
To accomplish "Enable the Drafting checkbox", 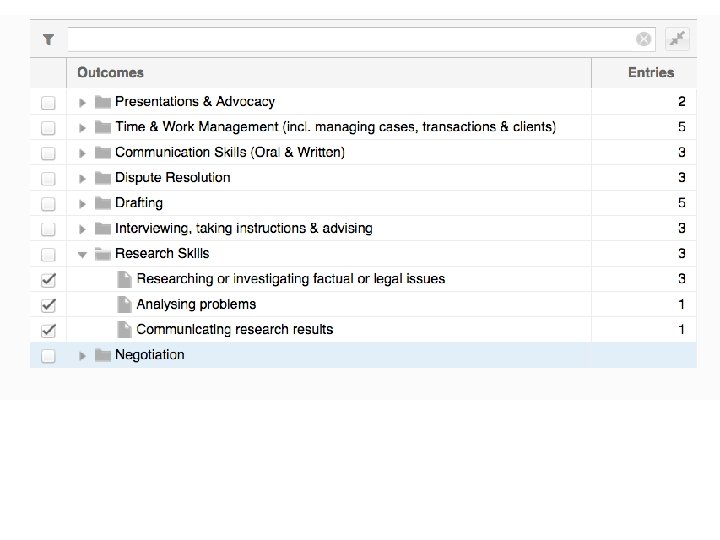I will [48, 204].
